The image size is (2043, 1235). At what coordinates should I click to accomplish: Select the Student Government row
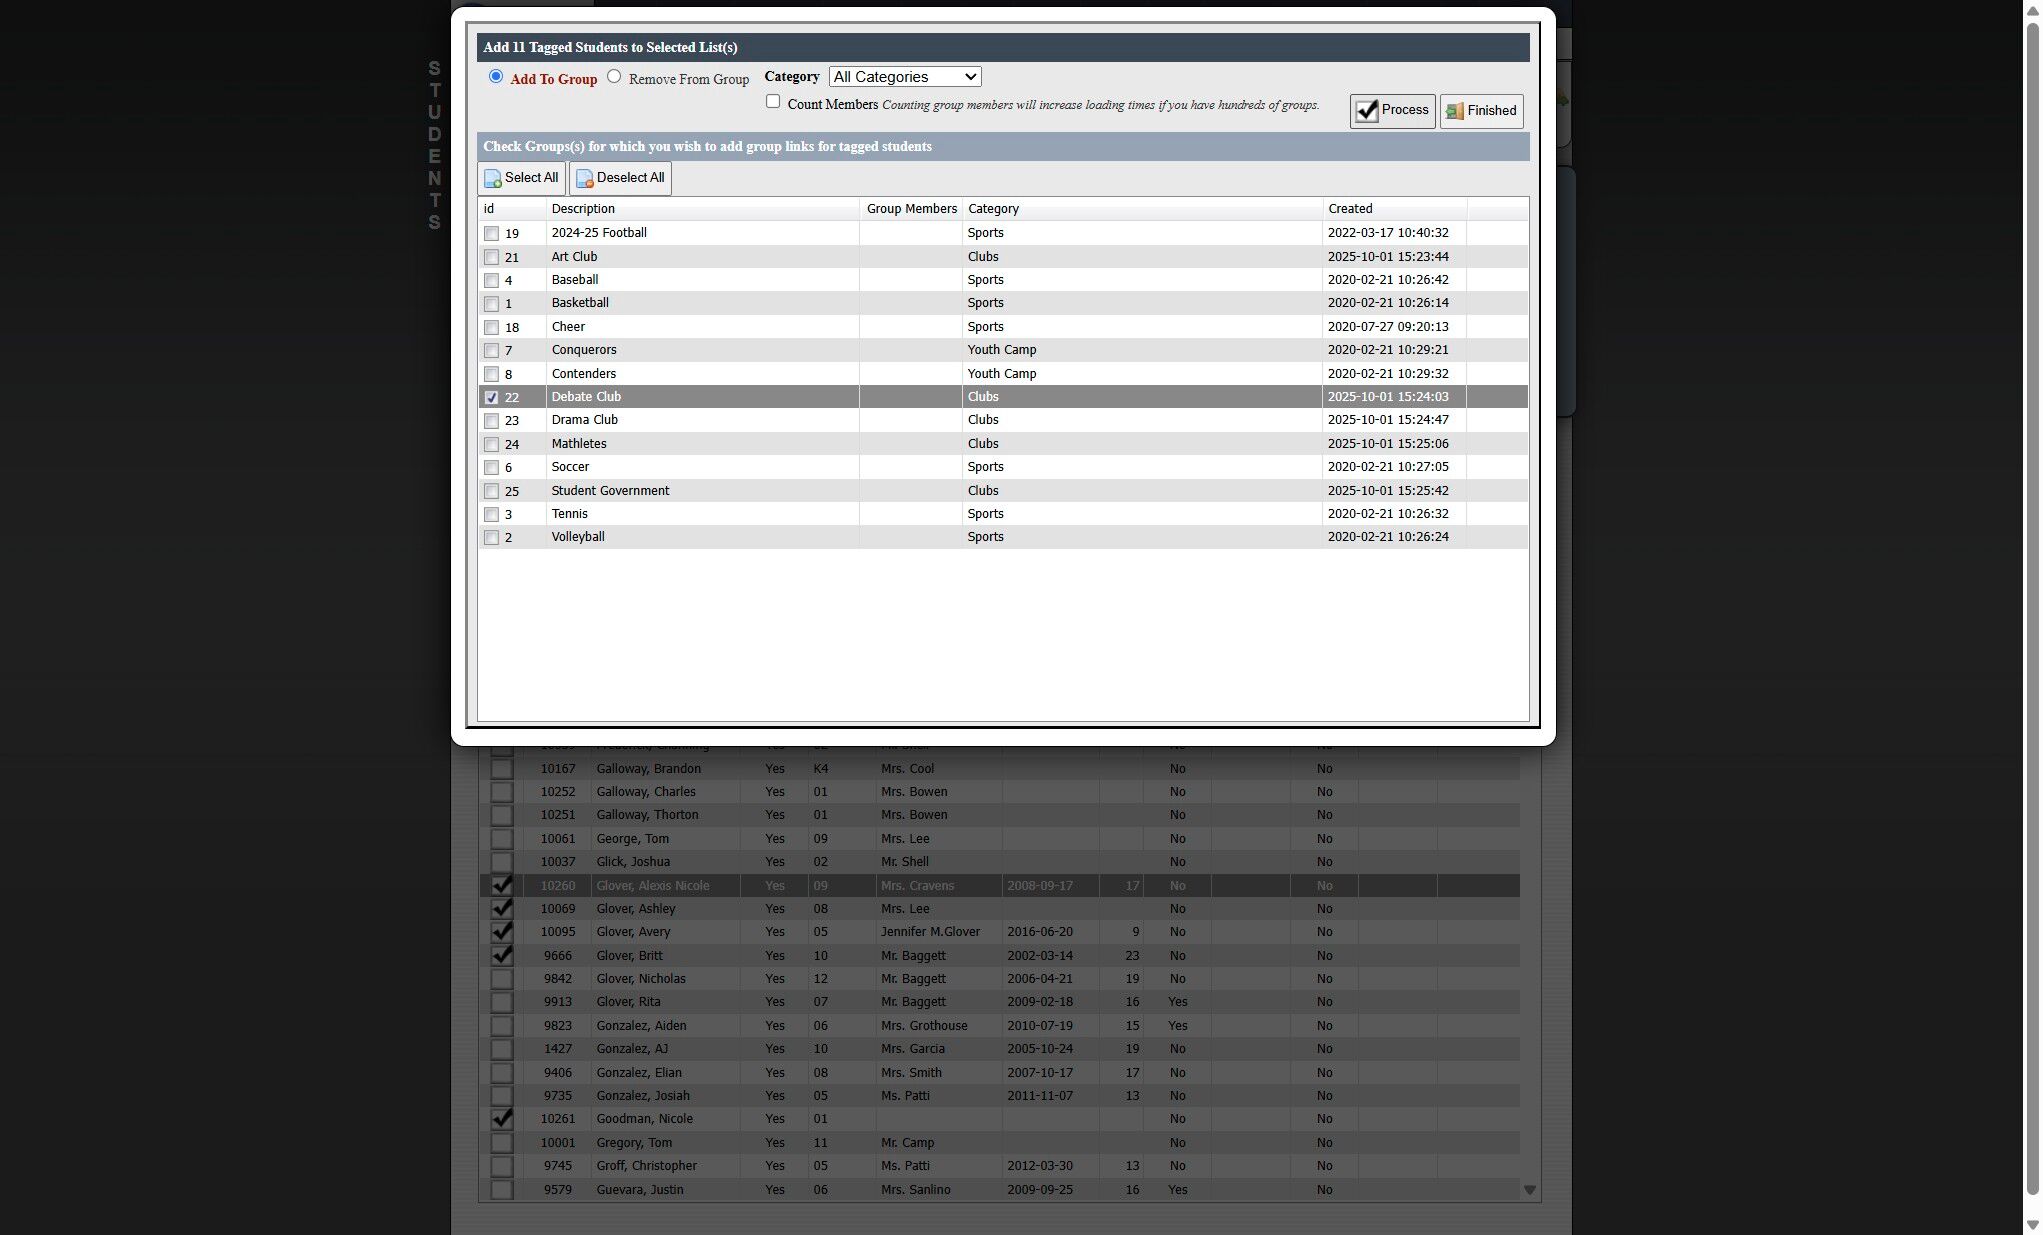tap(610, 491)
